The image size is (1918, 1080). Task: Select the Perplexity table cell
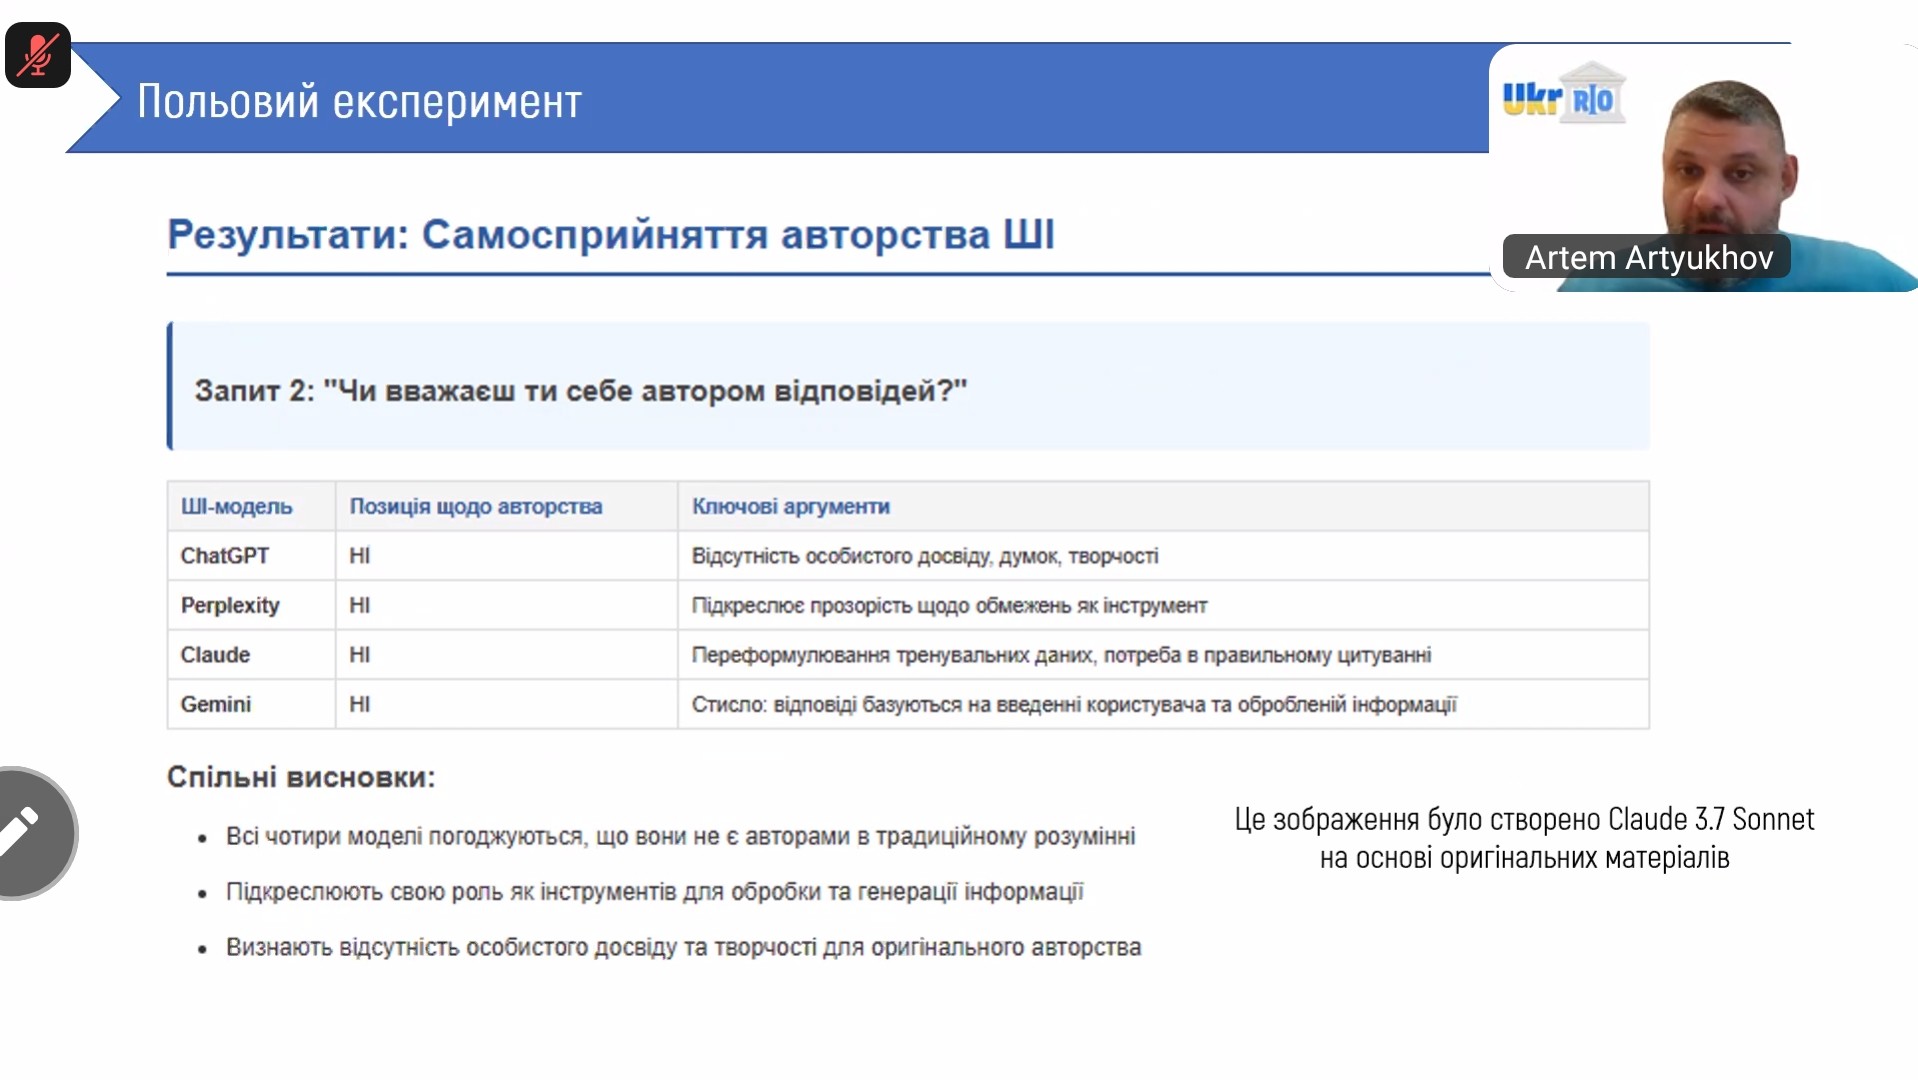[x=230, y=606]
